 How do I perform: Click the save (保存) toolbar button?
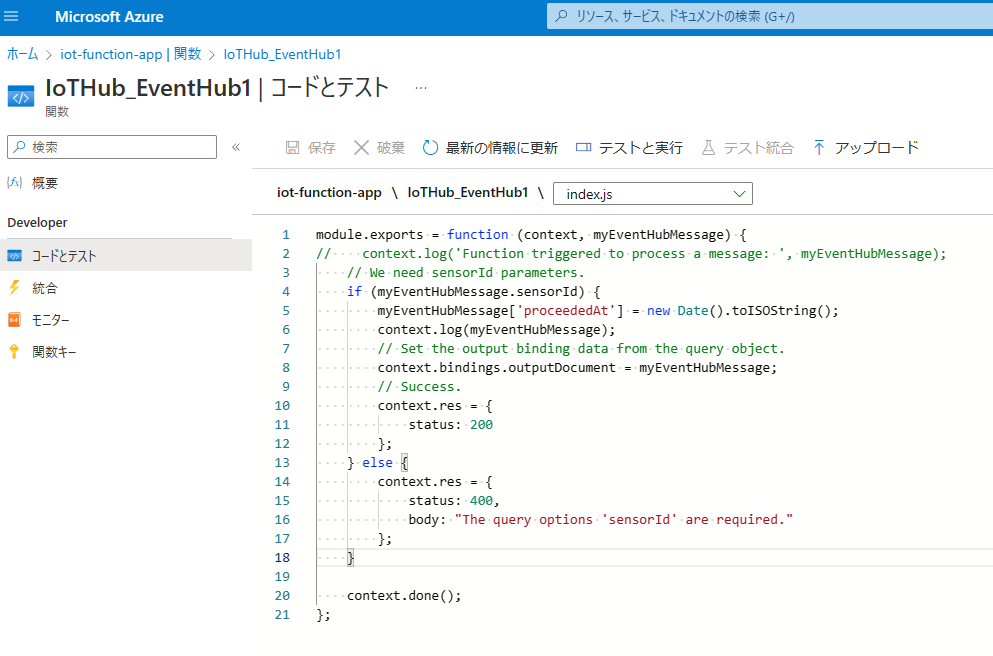(310, 148)
